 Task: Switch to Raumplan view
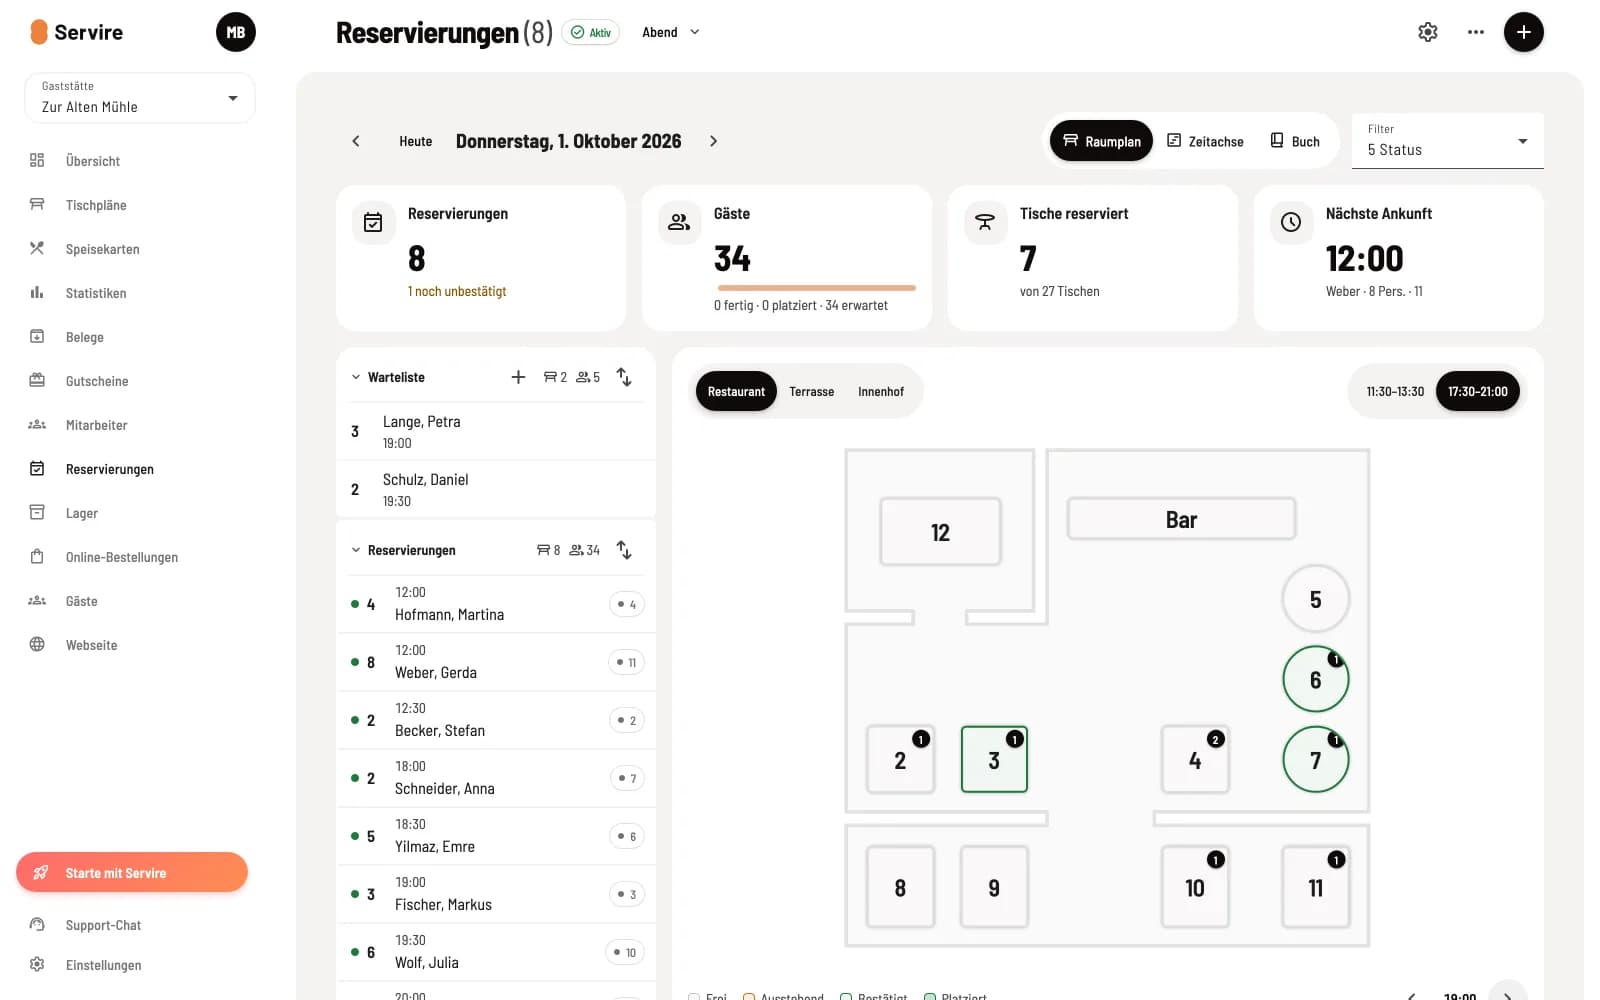click(x=1101, y=141)
